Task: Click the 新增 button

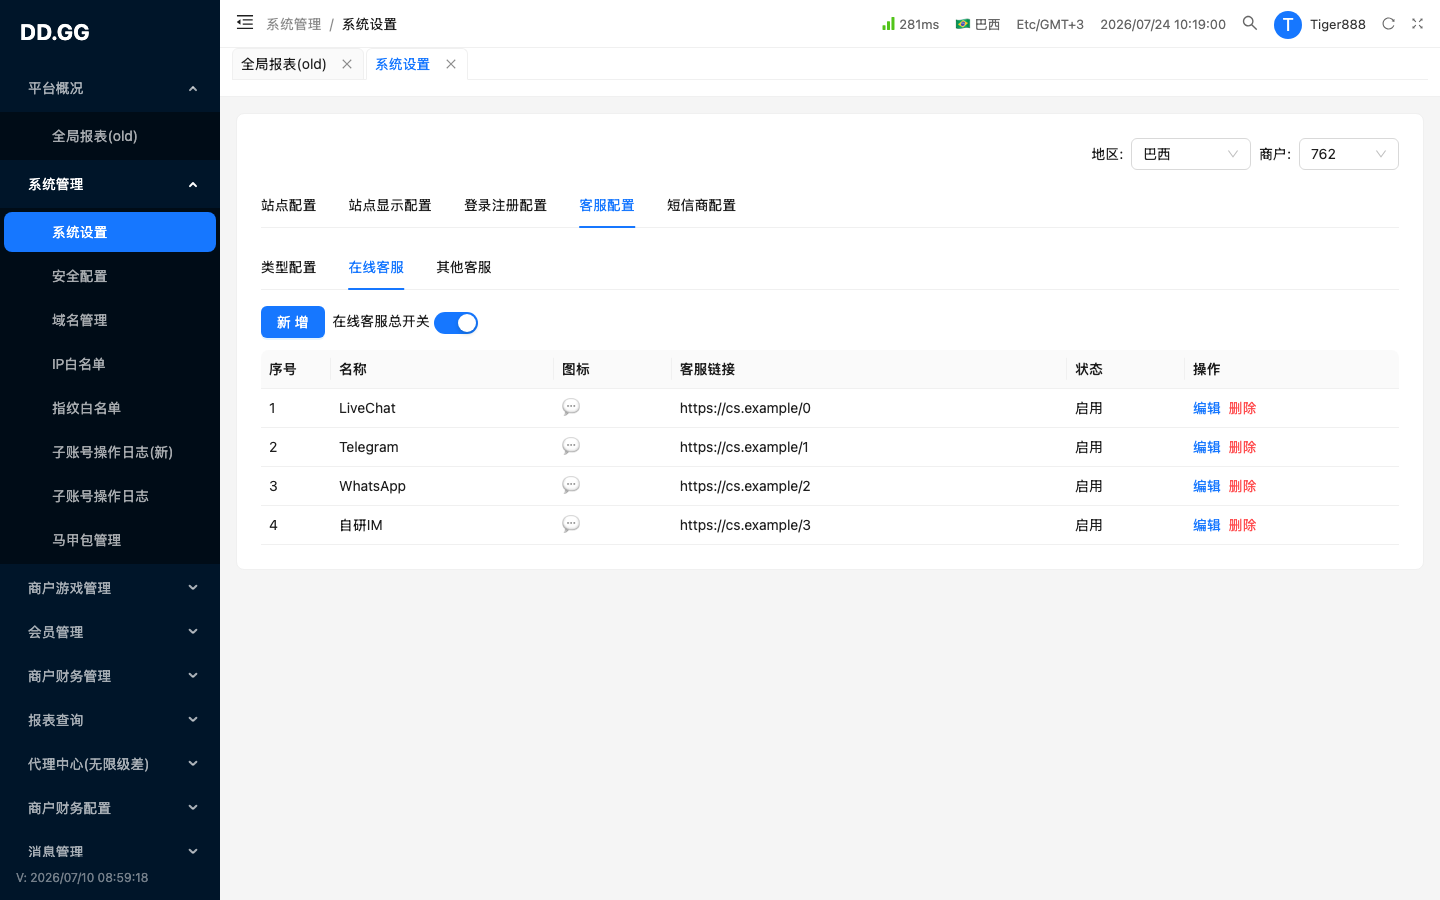Action: pos(293,322)
